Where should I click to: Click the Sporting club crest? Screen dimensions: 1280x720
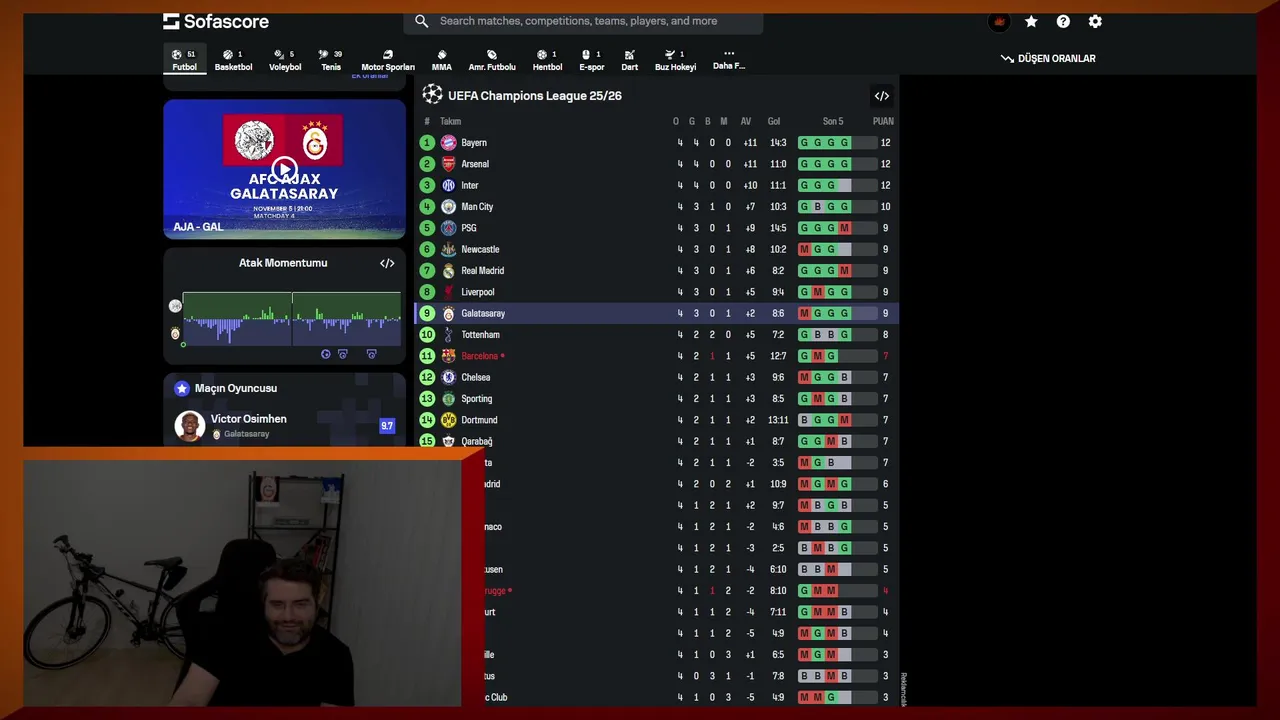point(448,399)
